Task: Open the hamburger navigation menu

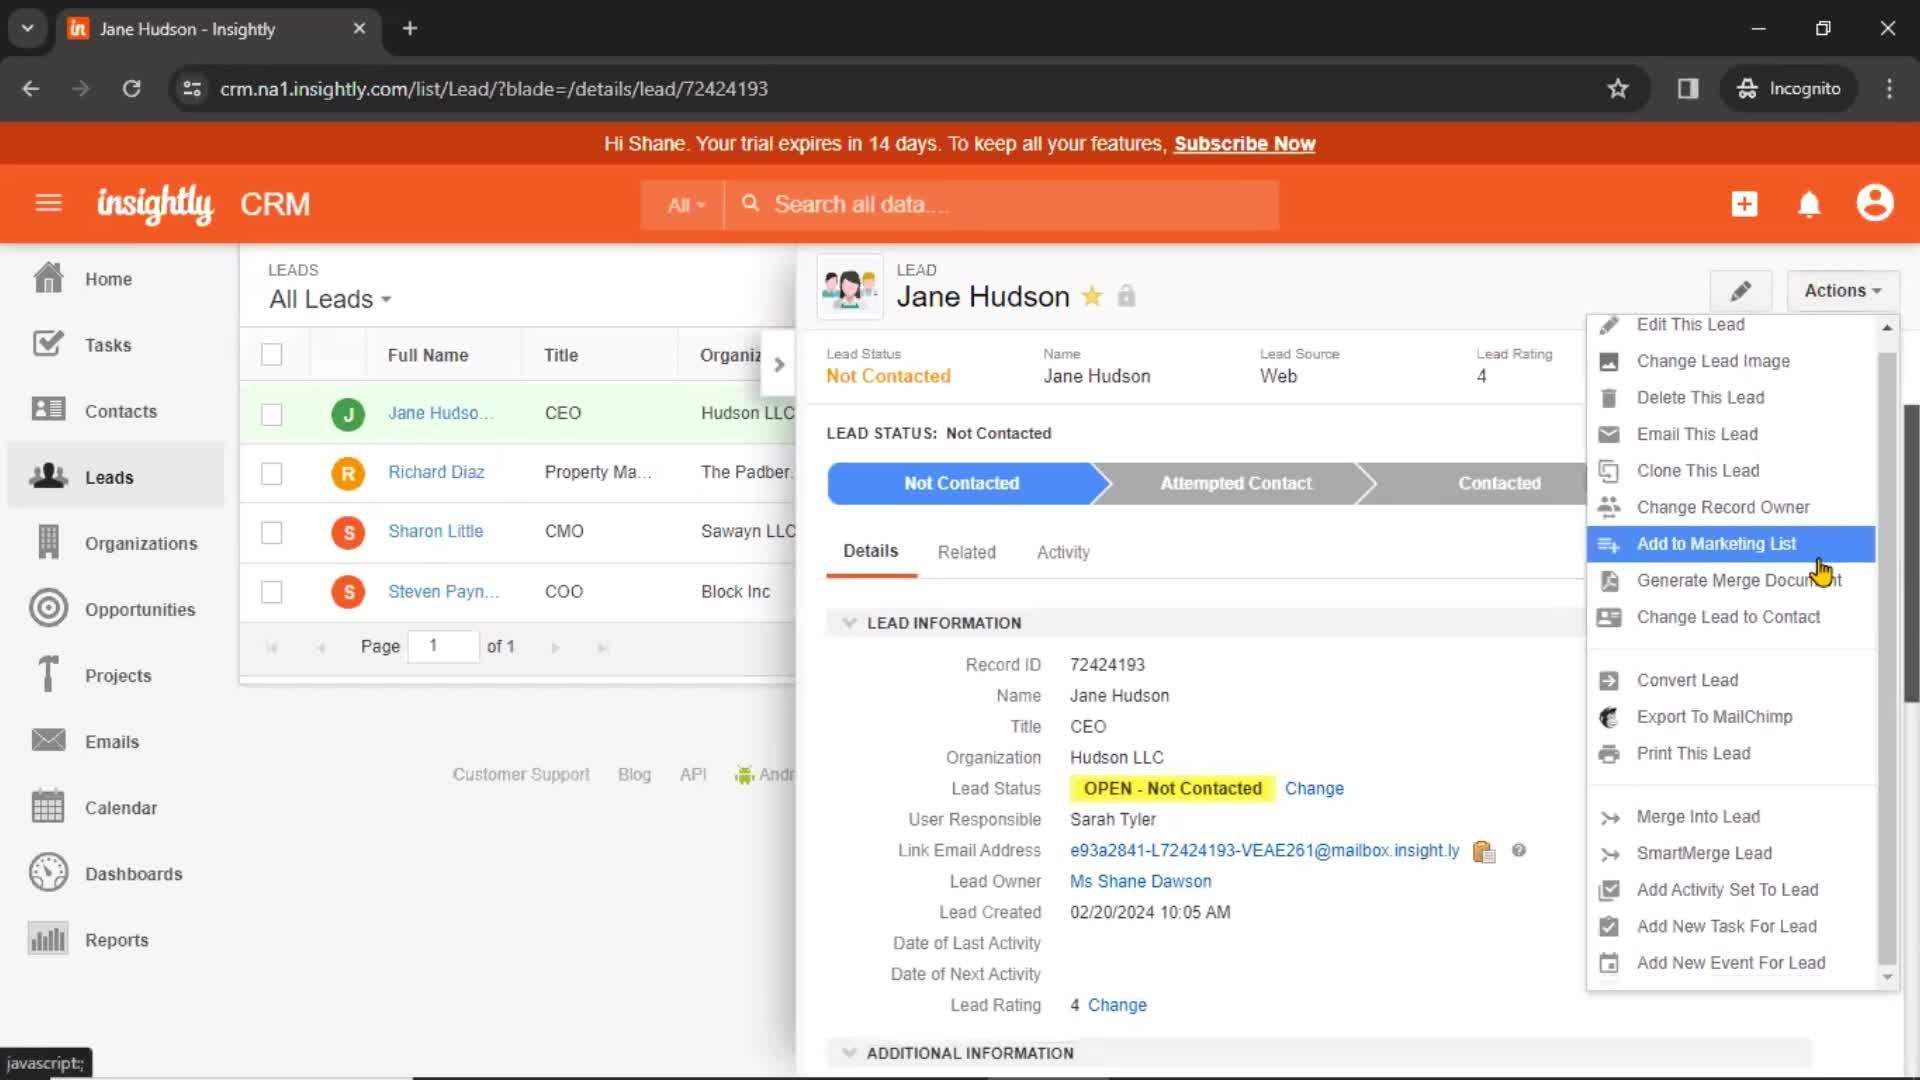Action: point(48,204)
